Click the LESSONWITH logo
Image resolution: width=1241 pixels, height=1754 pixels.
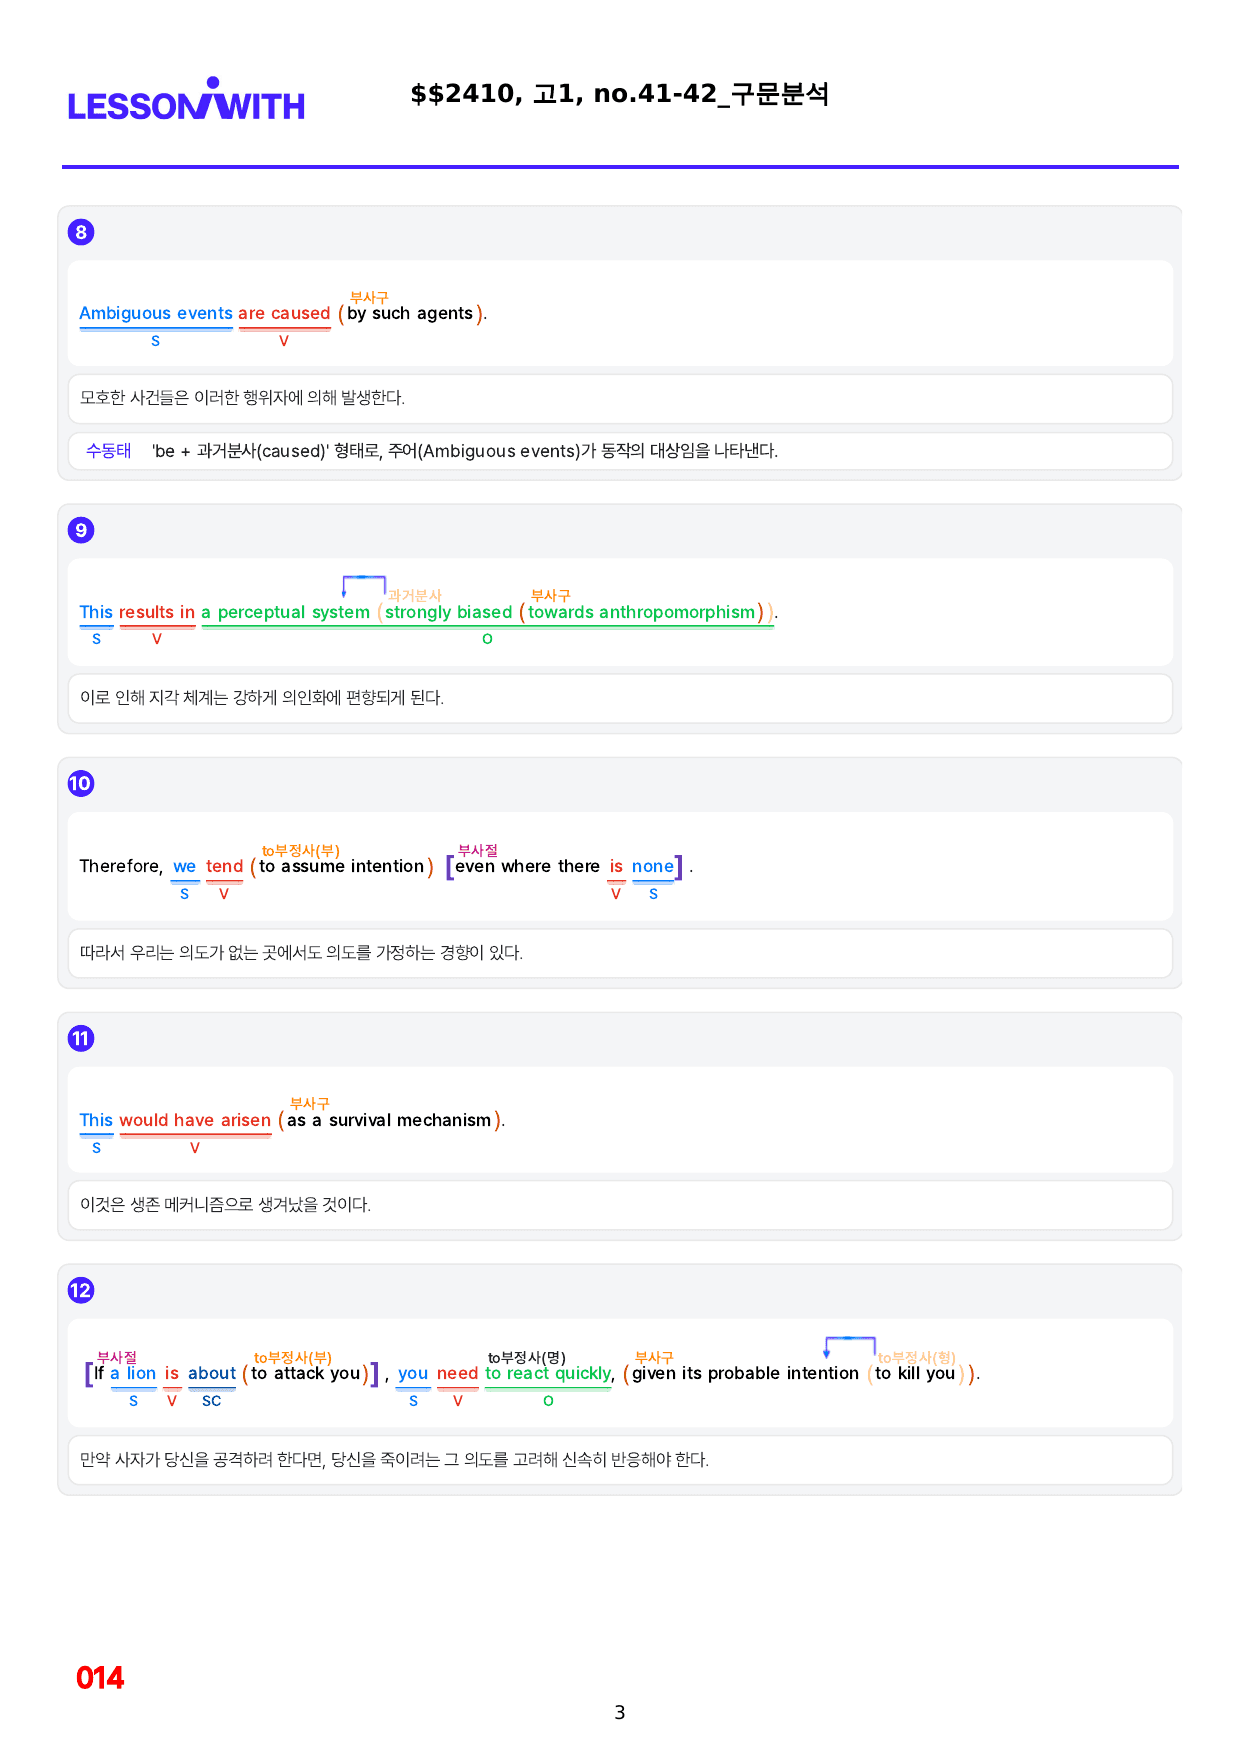pyautogui.click(x=186, y=99)
